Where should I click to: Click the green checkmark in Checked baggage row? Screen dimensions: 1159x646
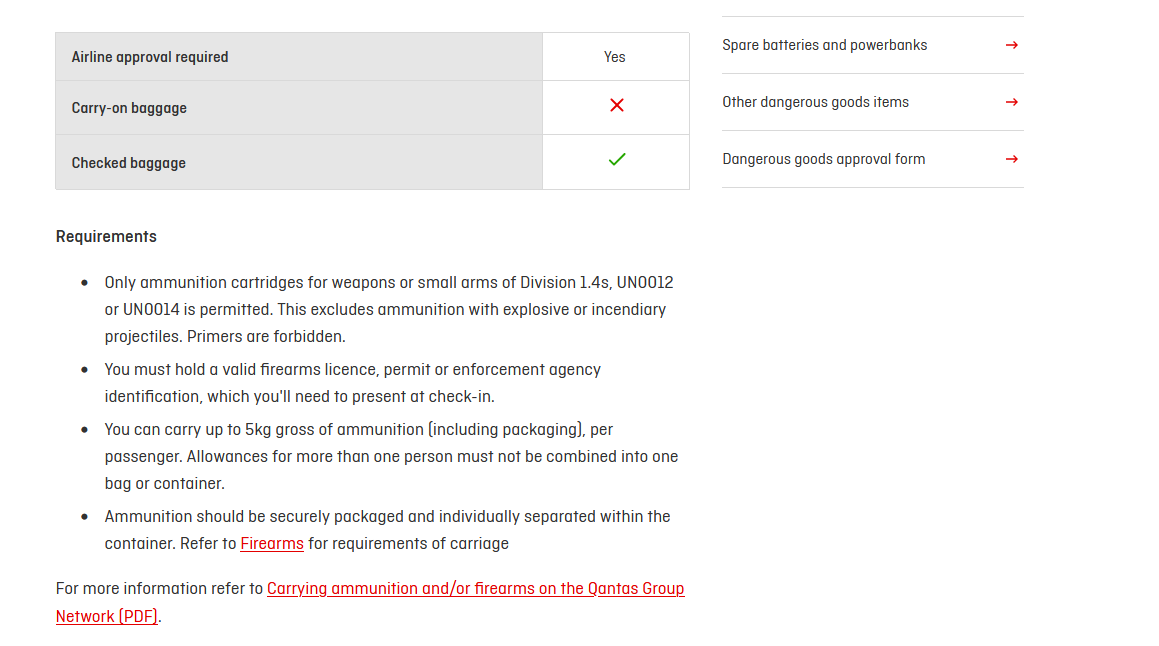[616, 159]
